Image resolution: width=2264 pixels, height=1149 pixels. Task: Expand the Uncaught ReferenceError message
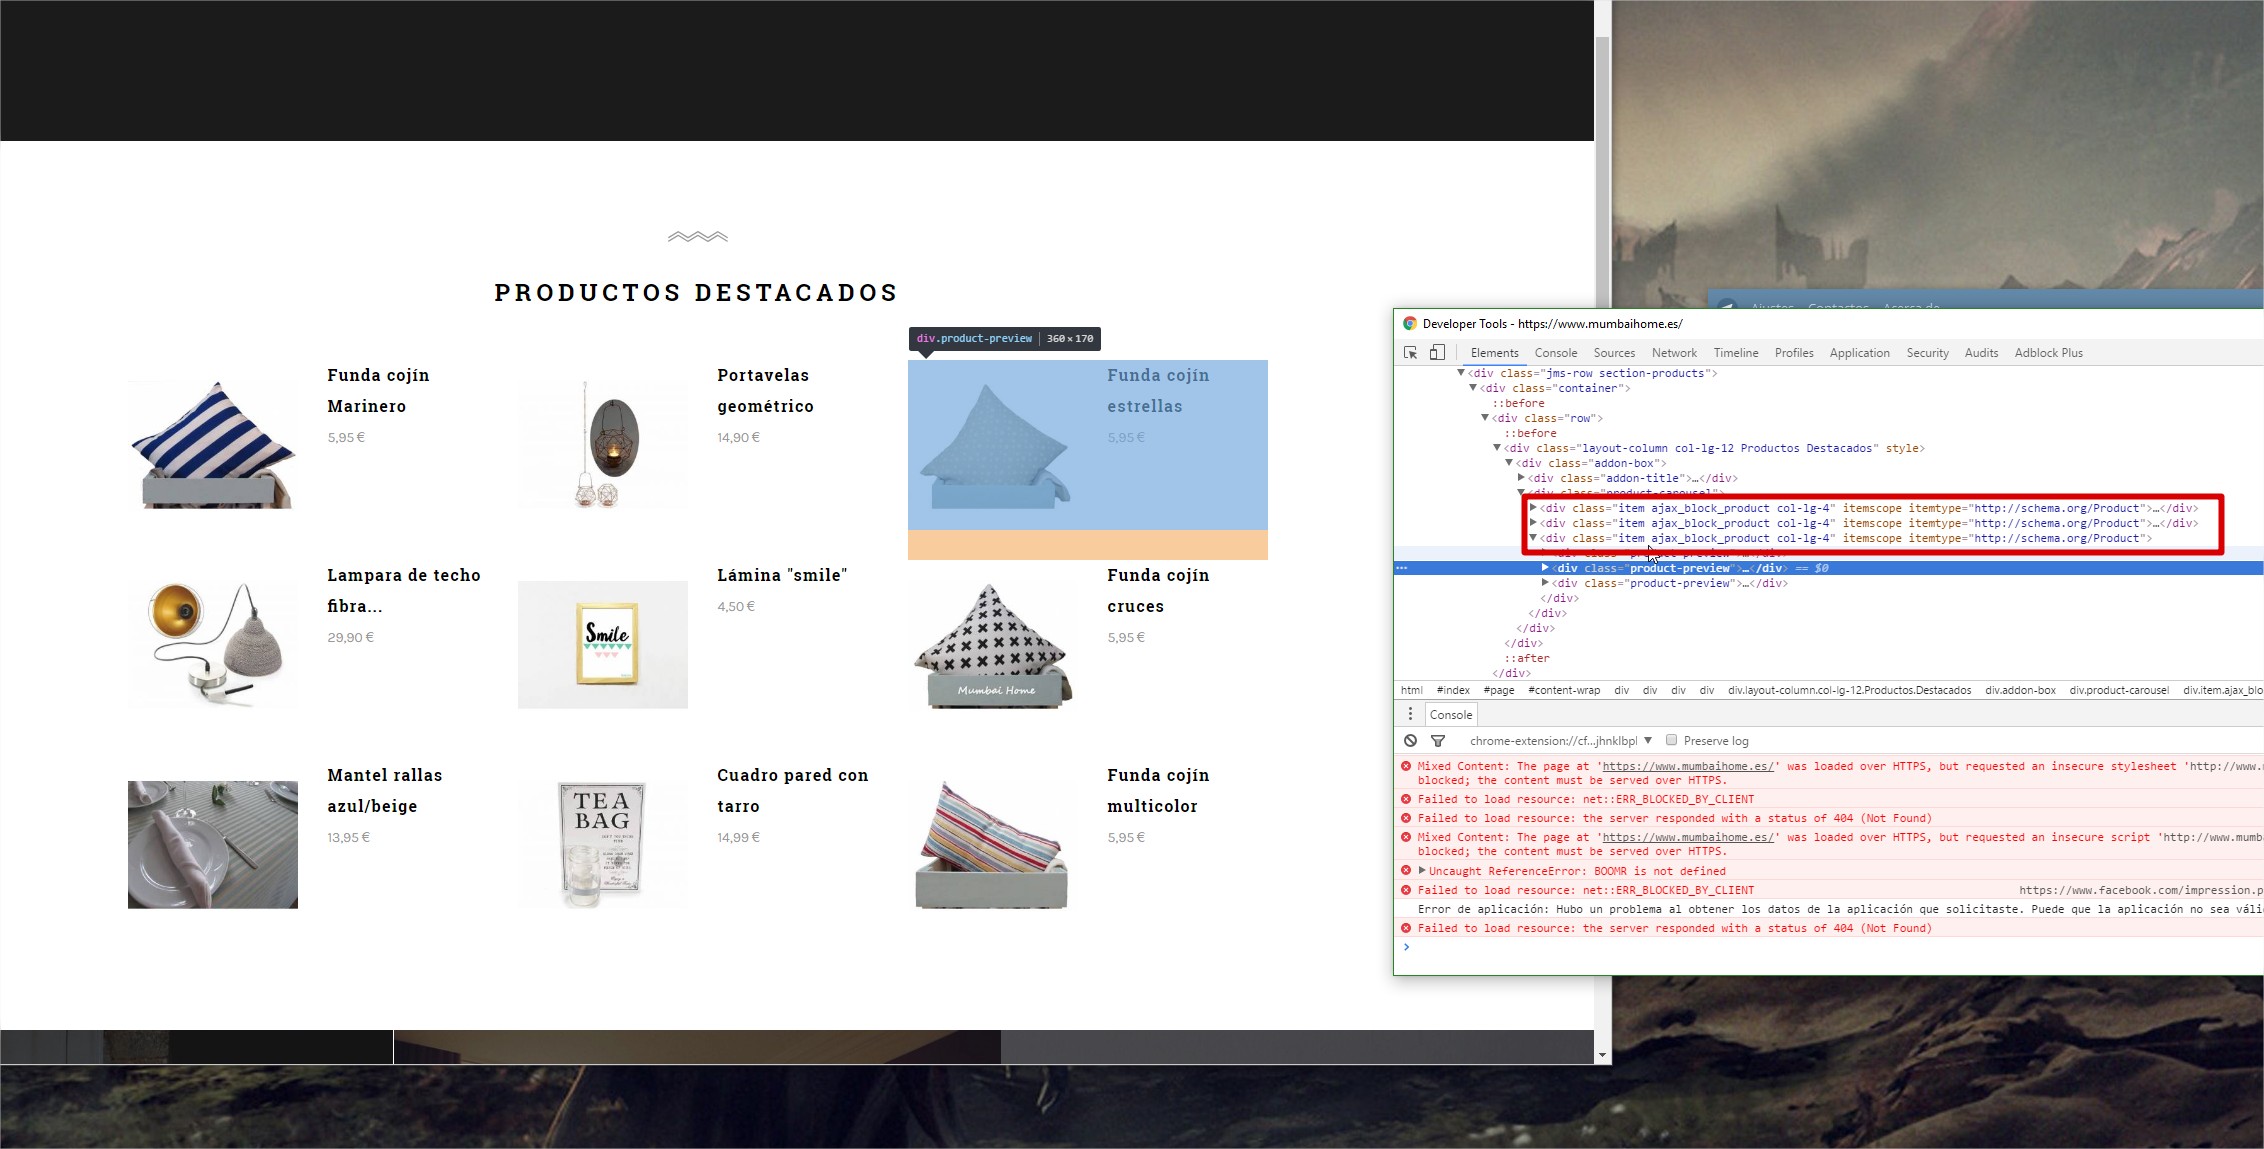(x=1422, y=871)
